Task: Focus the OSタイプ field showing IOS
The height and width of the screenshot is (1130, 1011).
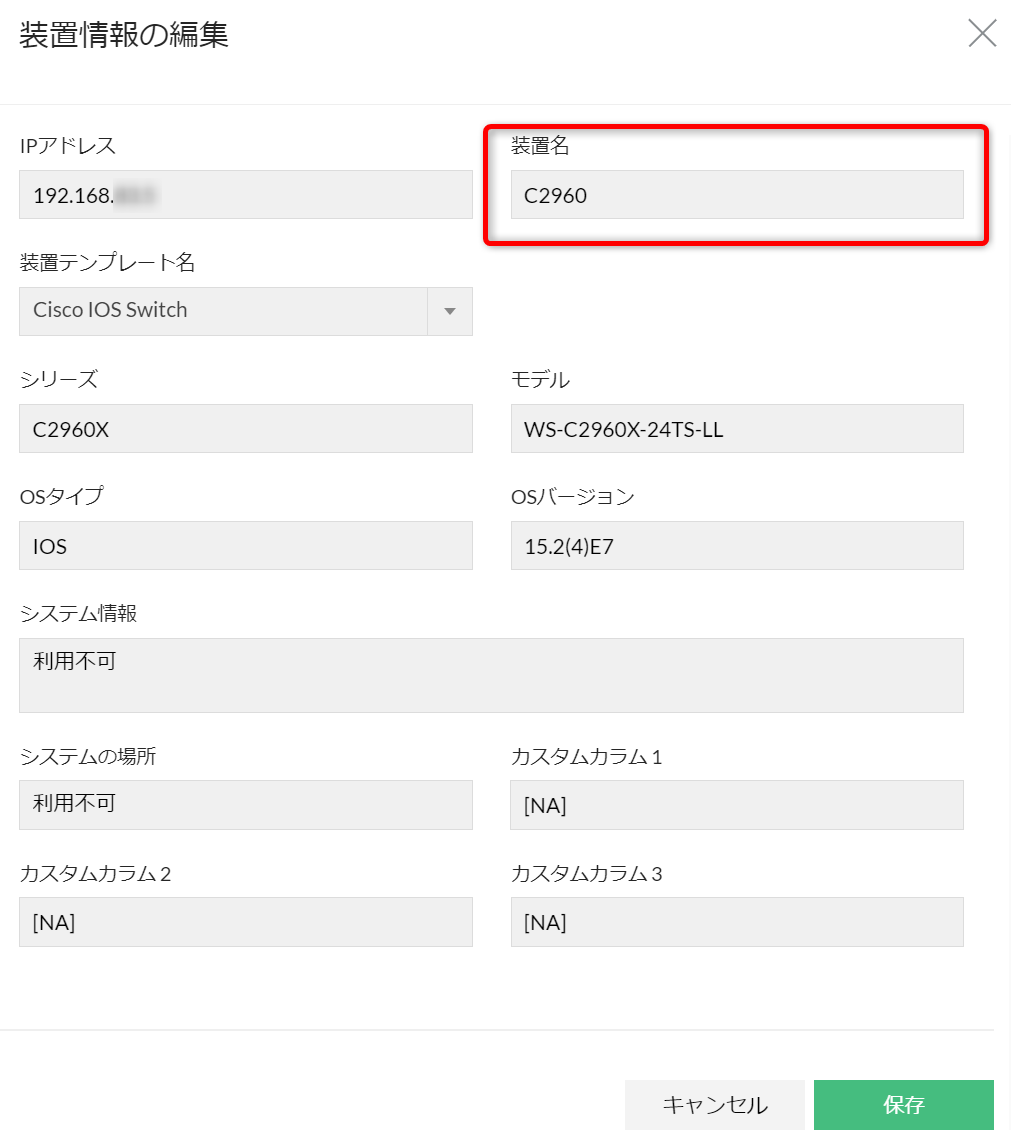Action: point(245,546)
